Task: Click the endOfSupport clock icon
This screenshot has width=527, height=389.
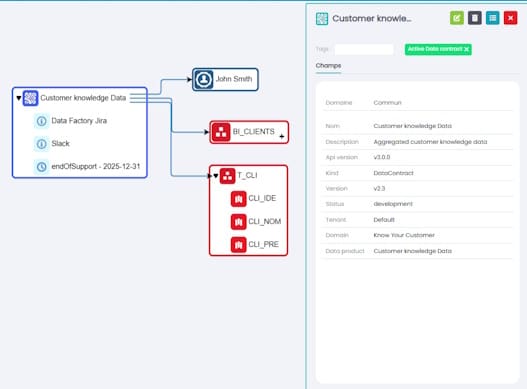Action: coord(42,166)
